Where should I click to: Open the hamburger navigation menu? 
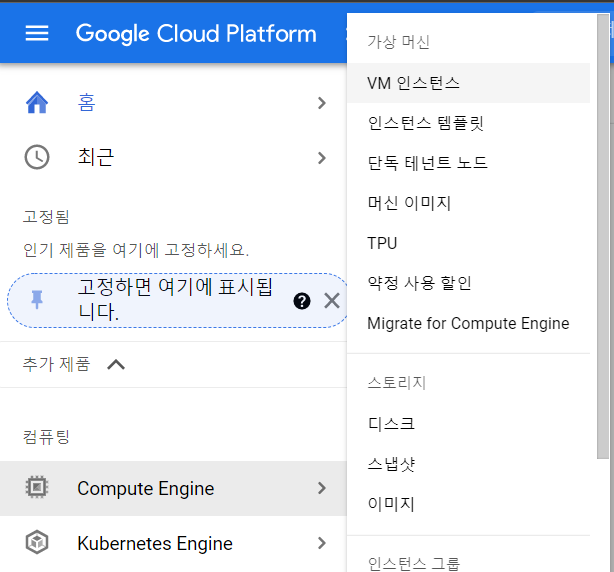[x=37, y=33]
